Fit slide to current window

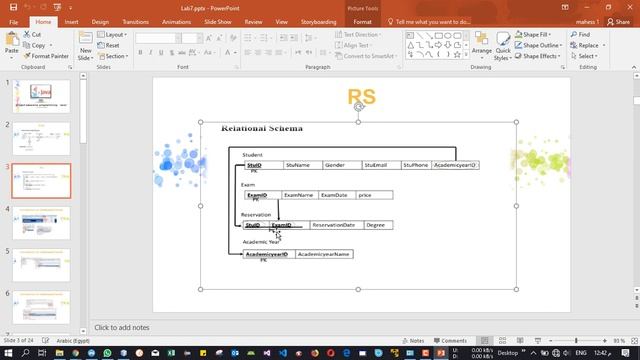click(x=634, y=340)
